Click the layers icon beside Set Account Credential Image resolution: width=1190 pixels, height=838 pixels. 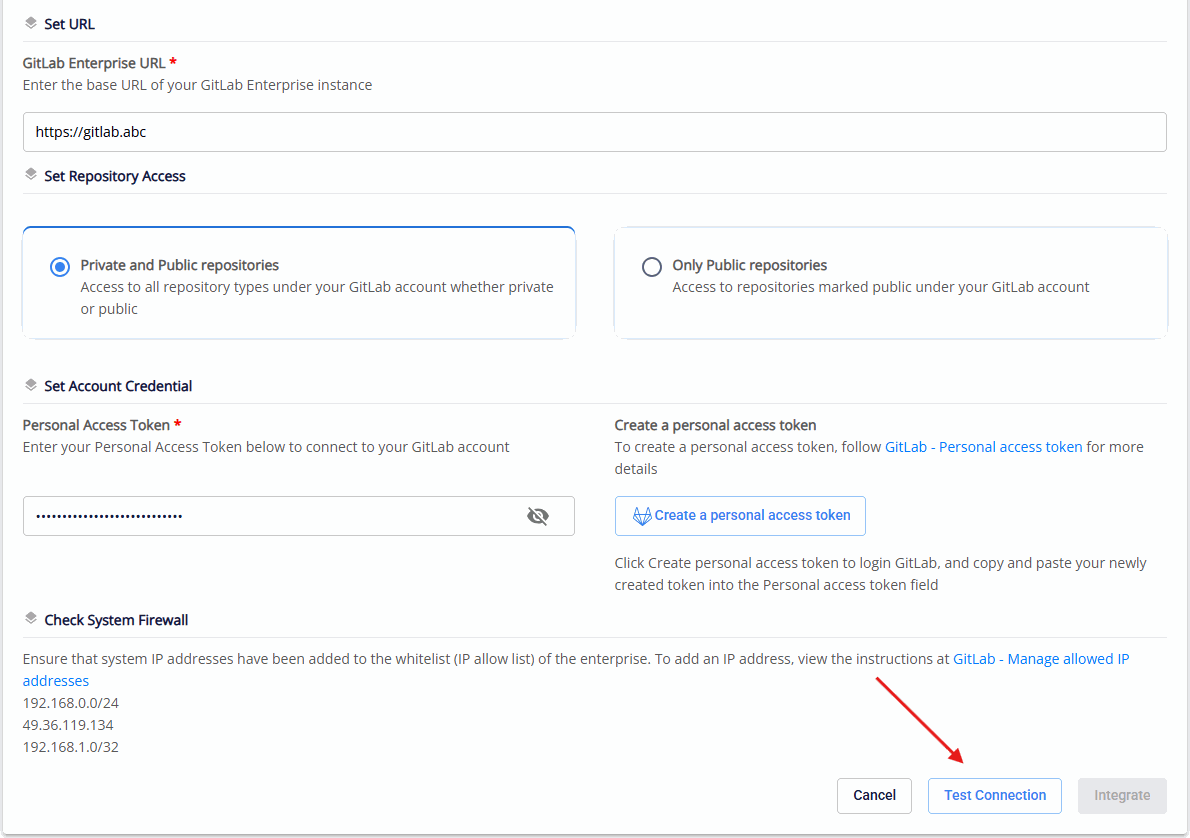(30, 385)
